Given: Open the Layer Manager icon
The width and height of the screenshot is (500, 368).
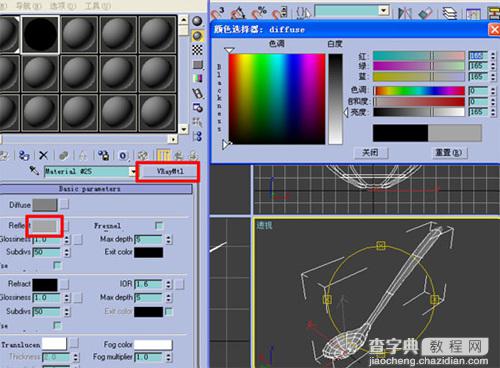Looking at the screenshot, I should (x=450, y=13).
